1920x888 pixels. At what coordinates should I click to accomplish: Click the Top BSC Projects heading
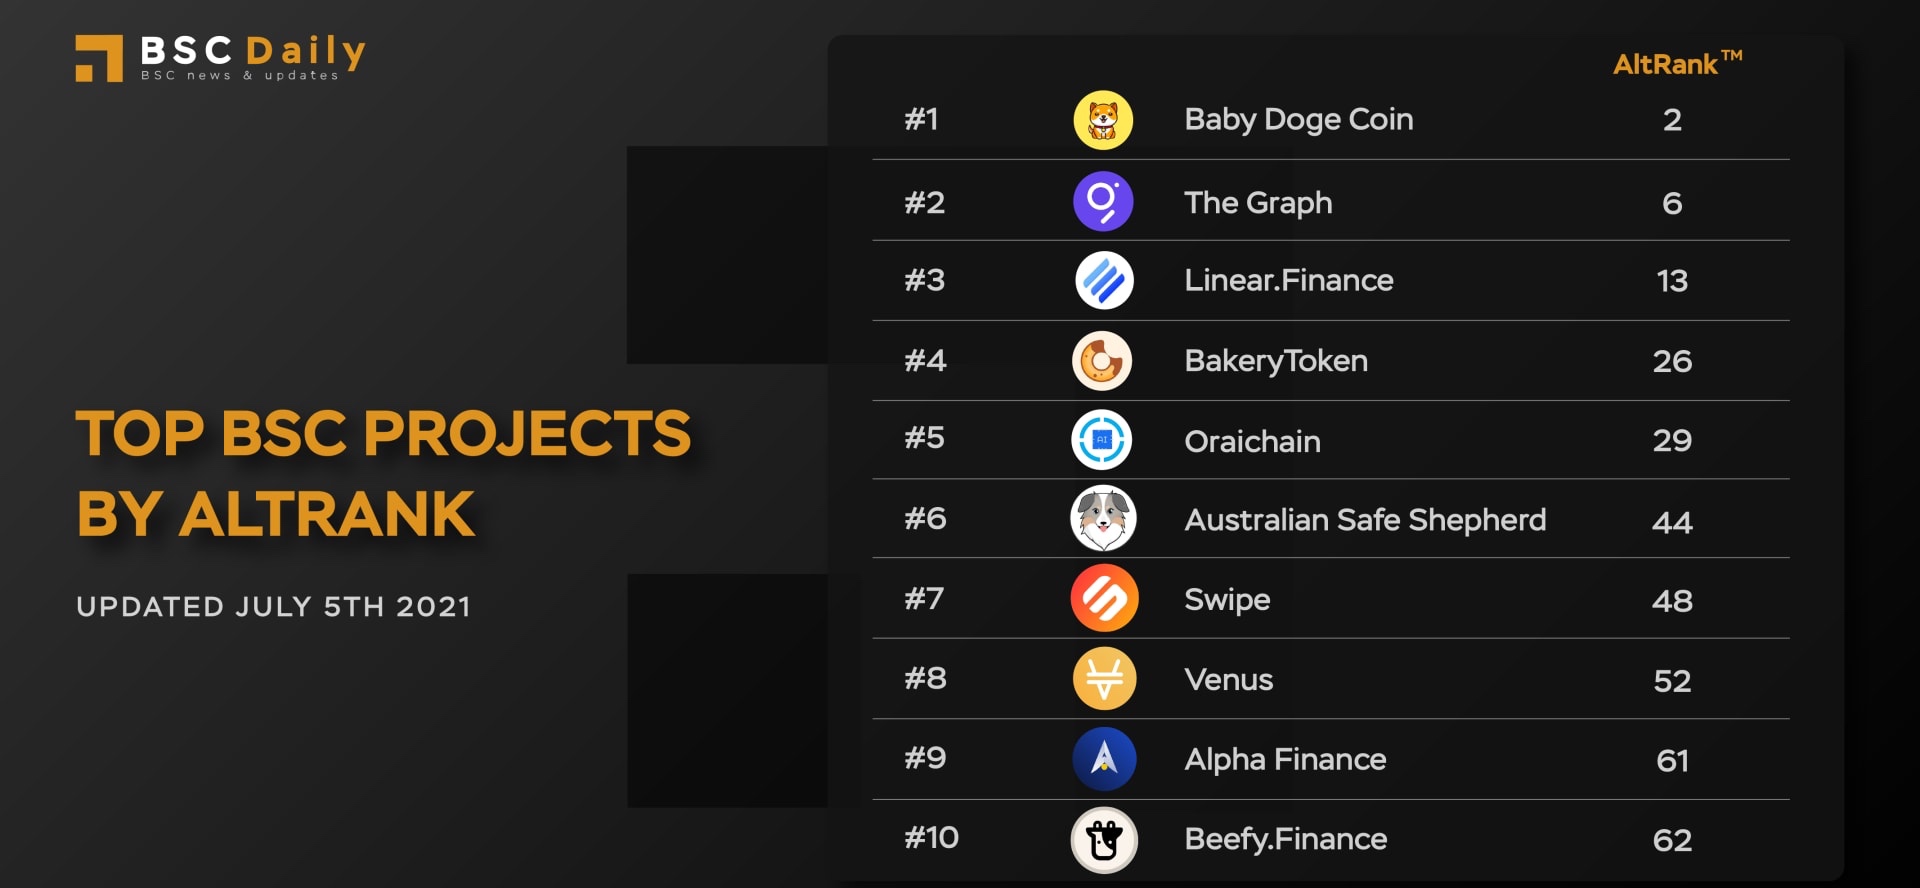[x=383, y=473]
